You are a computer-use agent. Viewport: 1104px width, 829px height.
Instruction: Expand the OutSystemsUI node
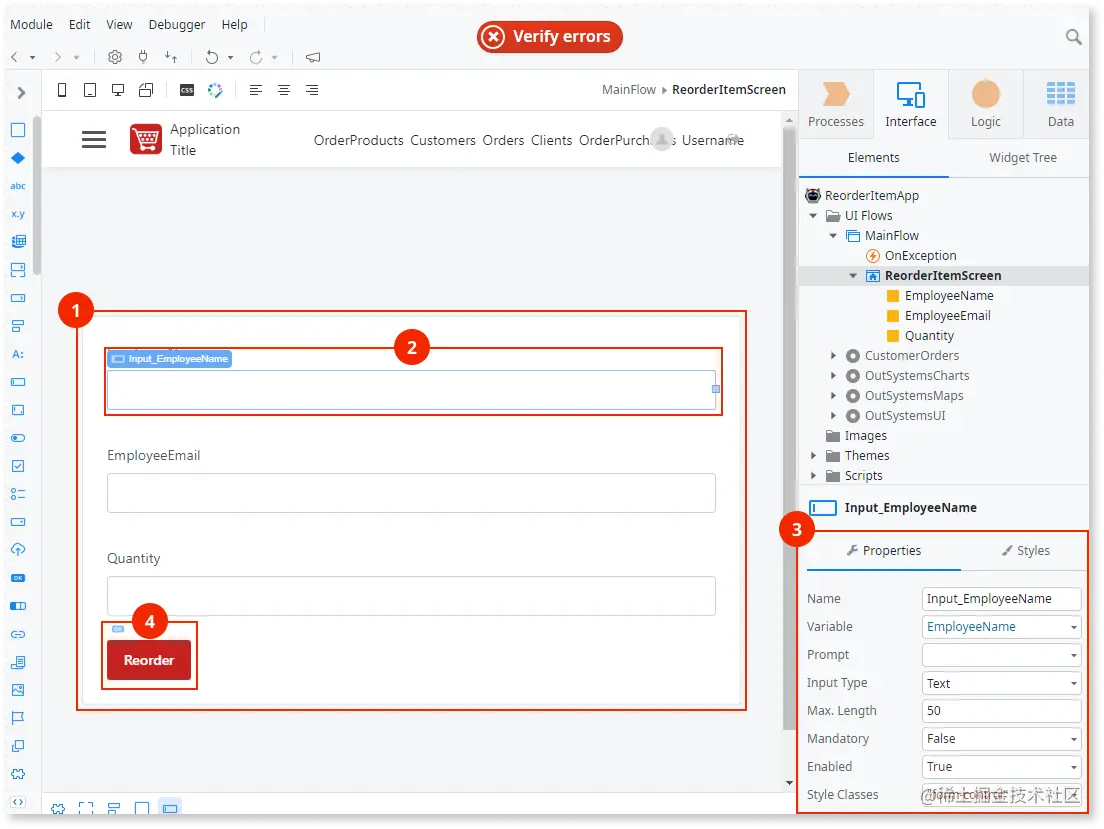[833, 416]
